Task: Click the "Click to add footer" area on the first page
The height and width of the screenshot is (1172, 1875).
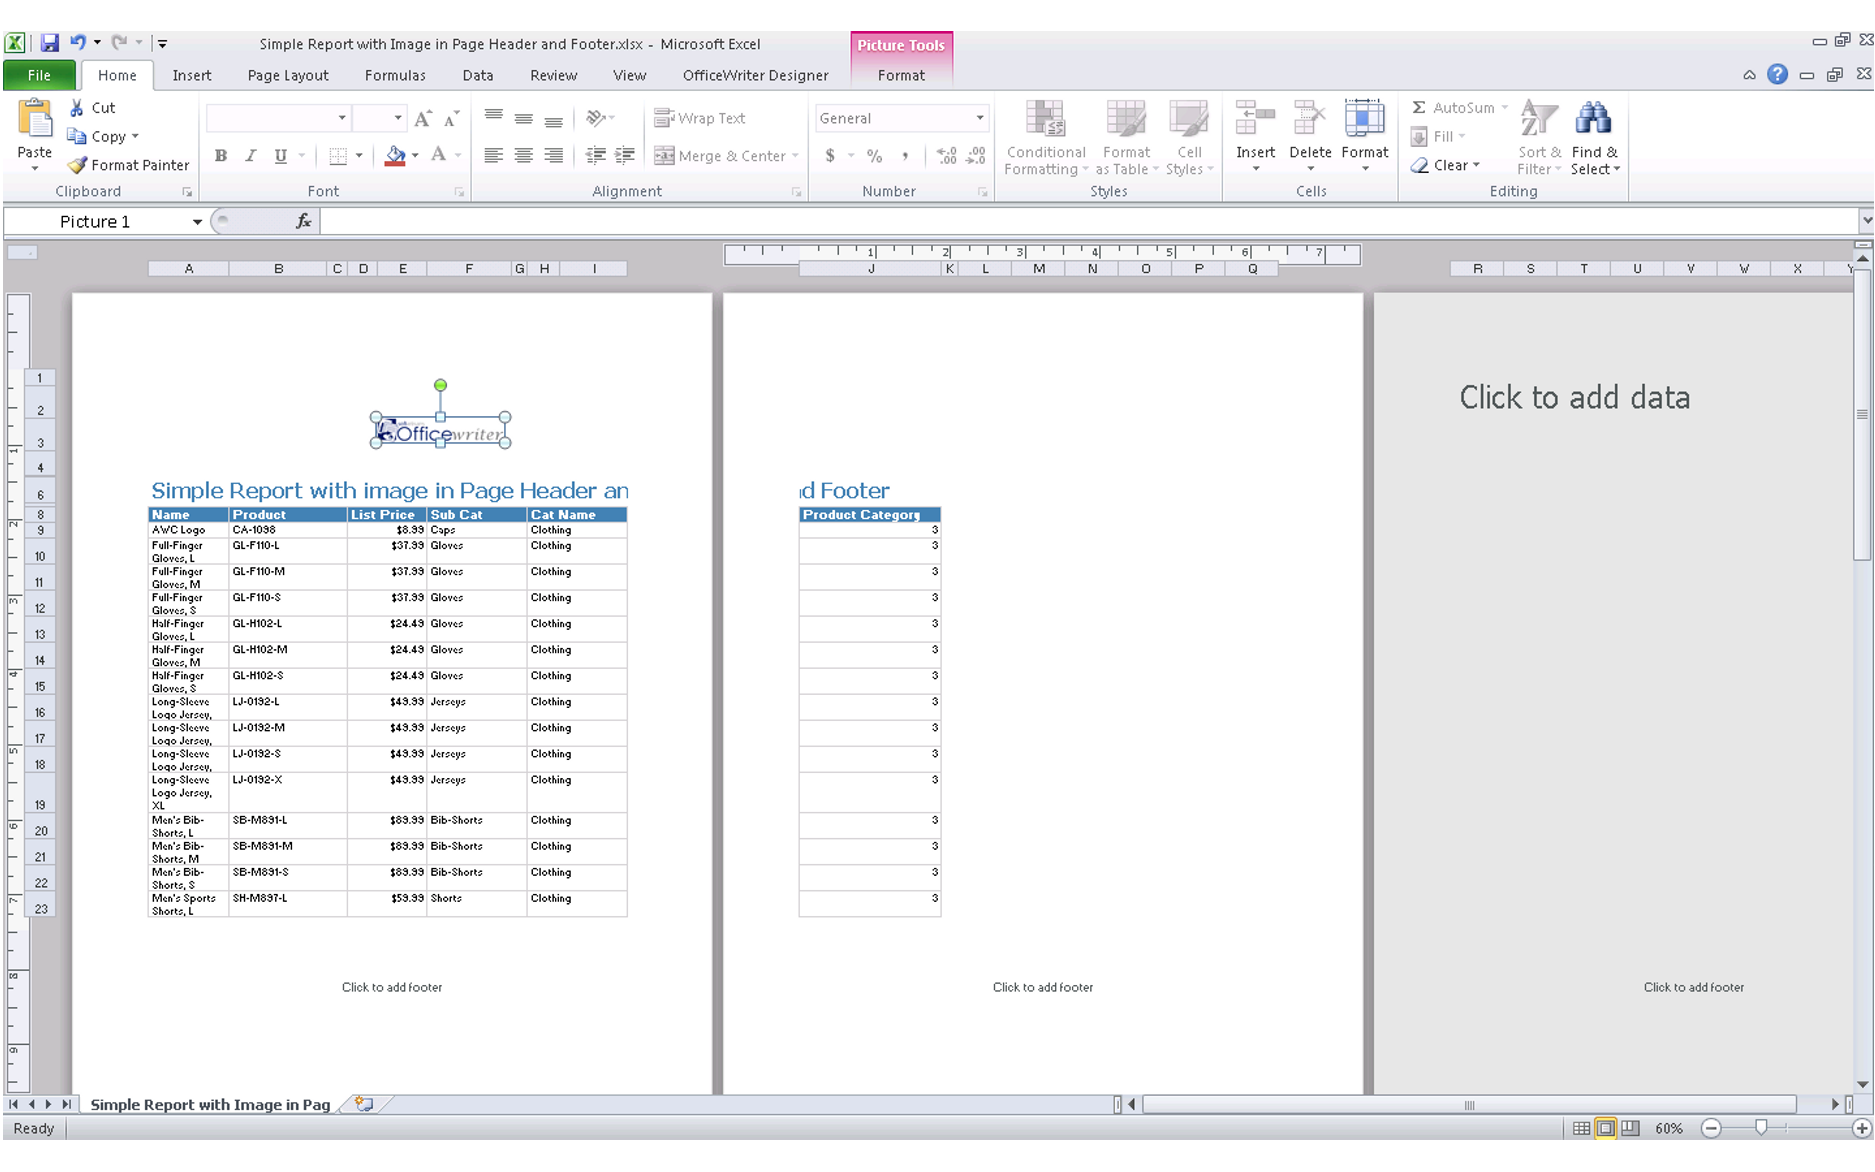Action: point(392,987)
